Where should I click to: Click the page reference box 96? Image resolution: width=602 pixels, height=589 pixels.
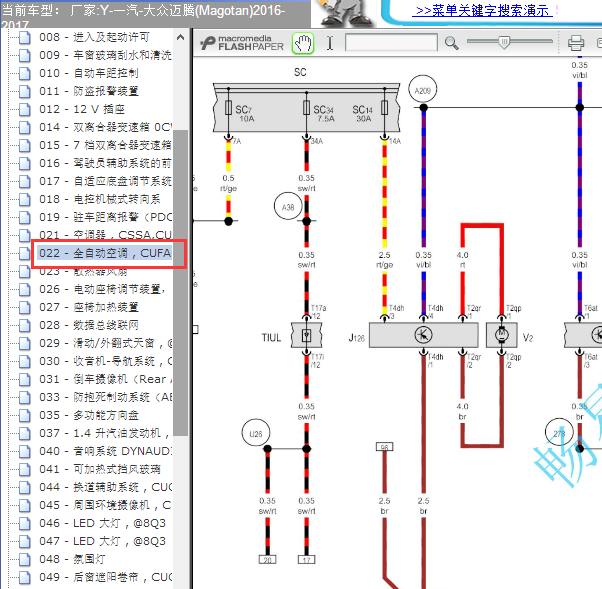pos(384,447)
